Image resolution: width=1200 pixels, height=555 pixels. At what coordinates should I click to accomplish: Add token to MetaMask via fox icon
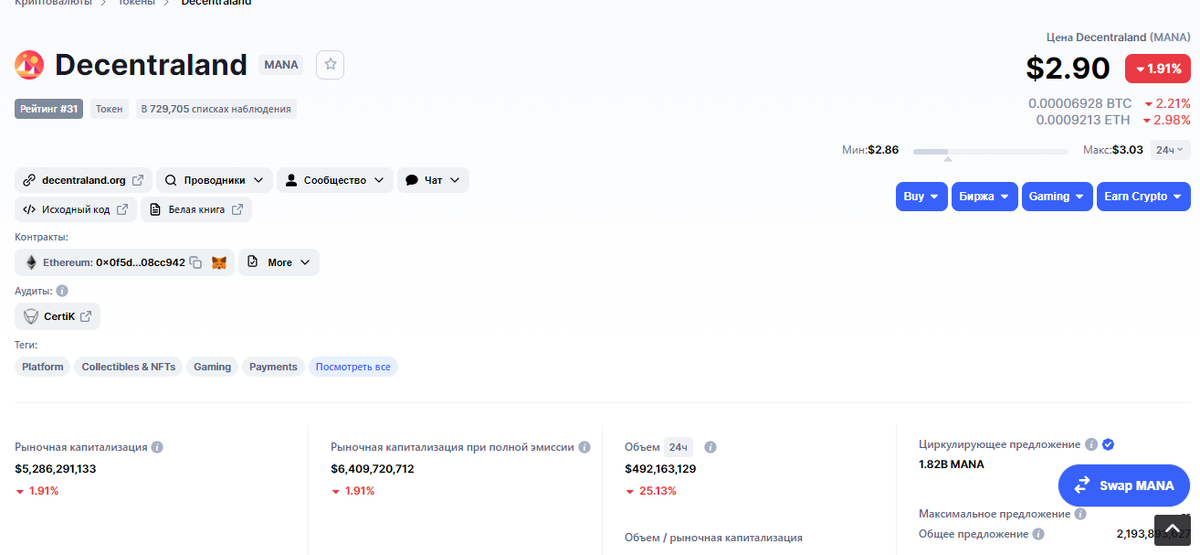coord(219,262)
